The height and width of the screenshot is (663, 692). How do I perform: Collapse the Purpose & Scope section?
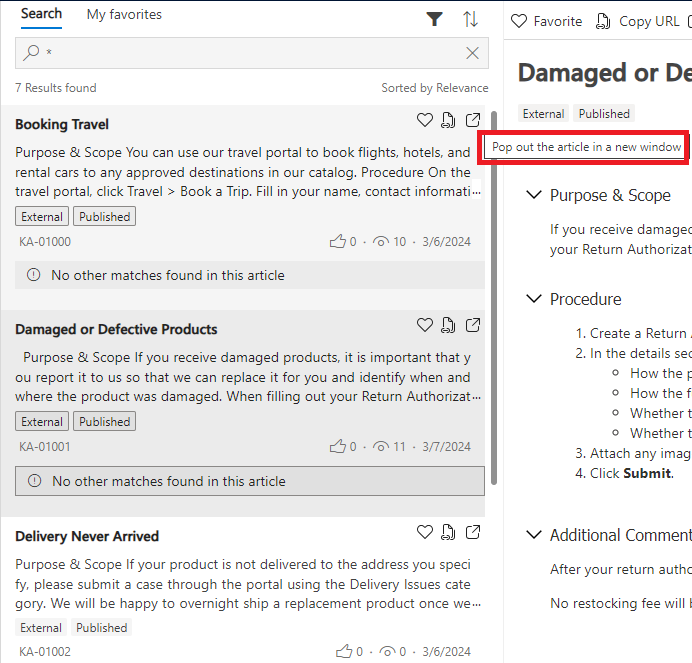pos(534,195)
